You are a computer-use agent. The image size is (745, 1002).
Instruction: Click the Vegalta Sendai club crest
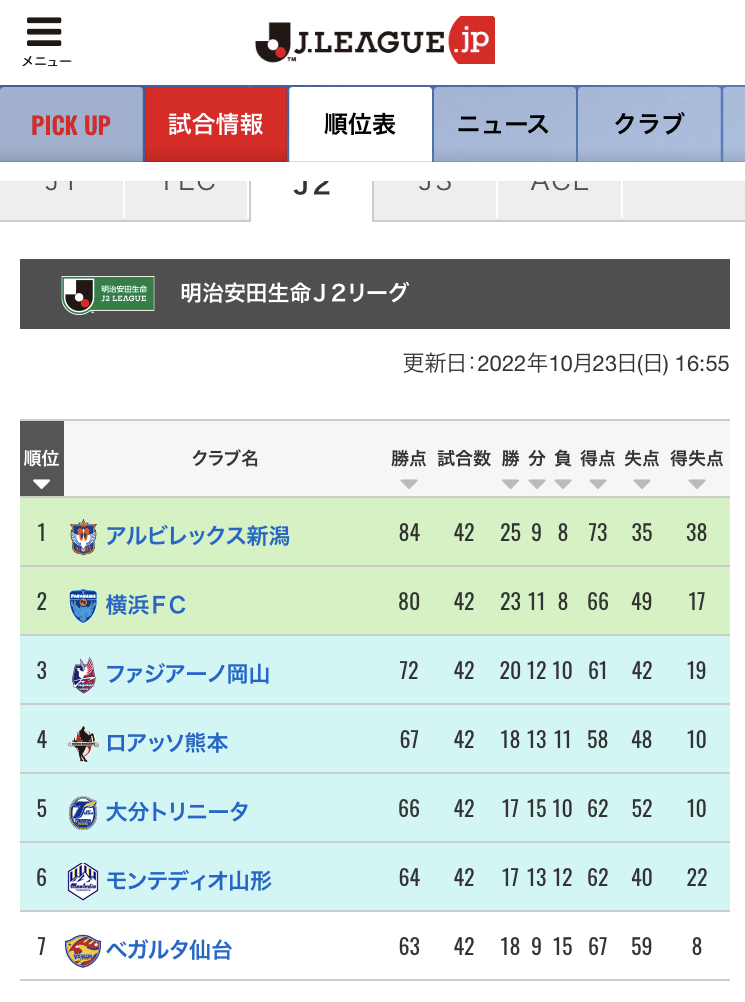83,950
